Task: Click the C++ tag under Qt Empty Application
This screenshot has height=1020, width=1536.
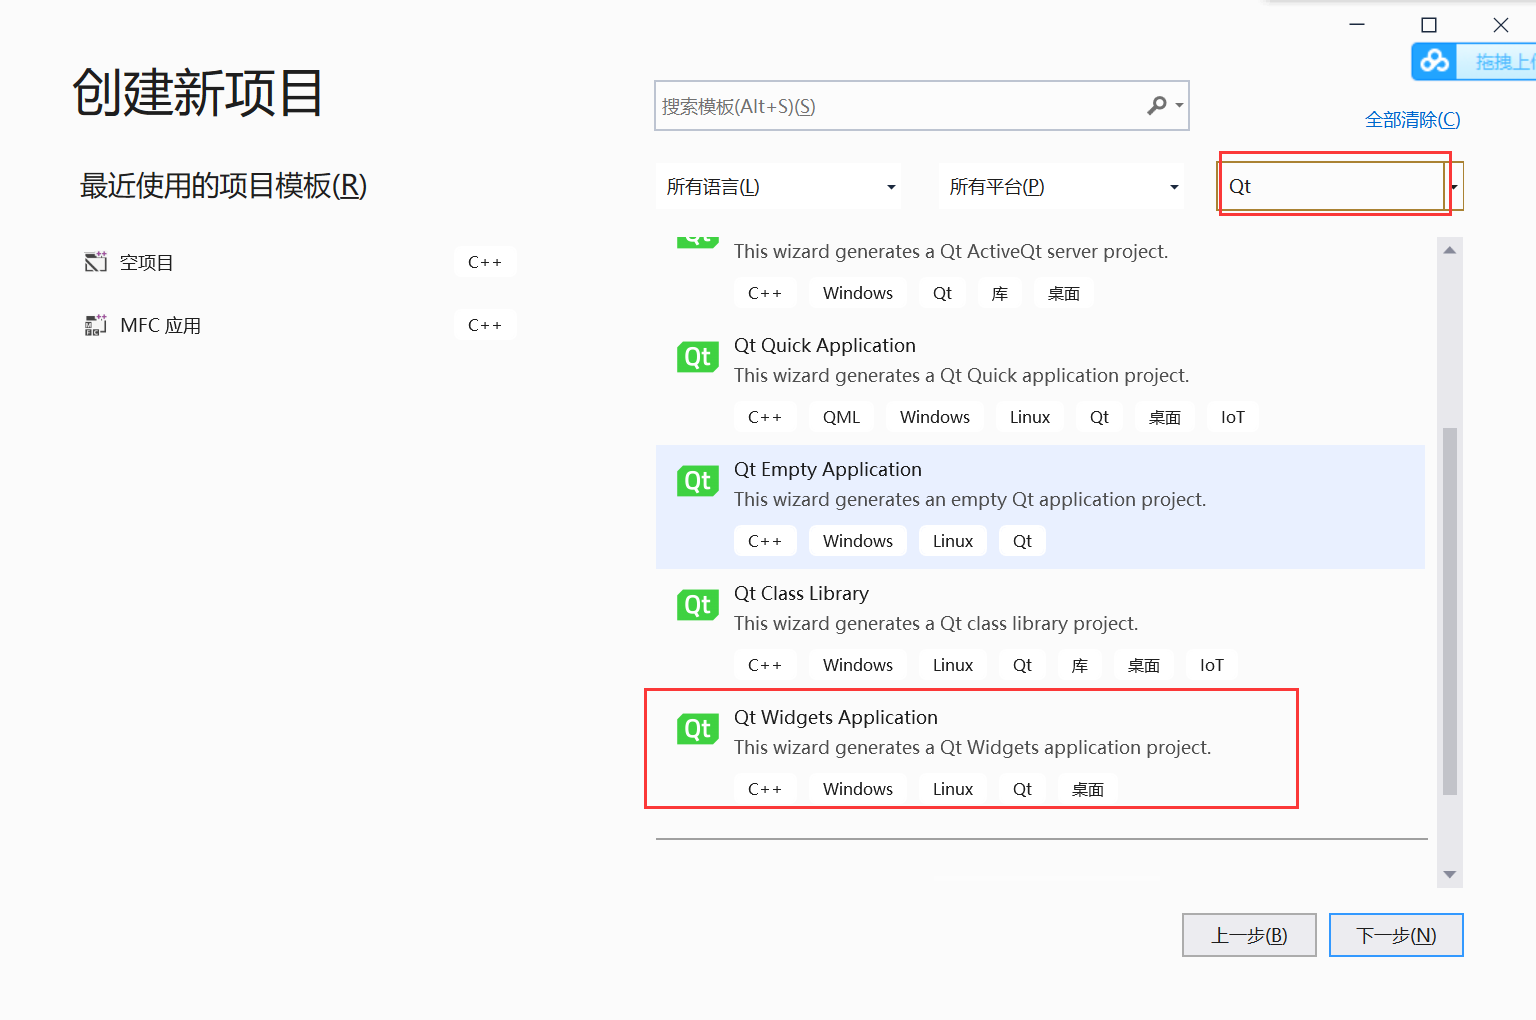Action: [765, 541]
